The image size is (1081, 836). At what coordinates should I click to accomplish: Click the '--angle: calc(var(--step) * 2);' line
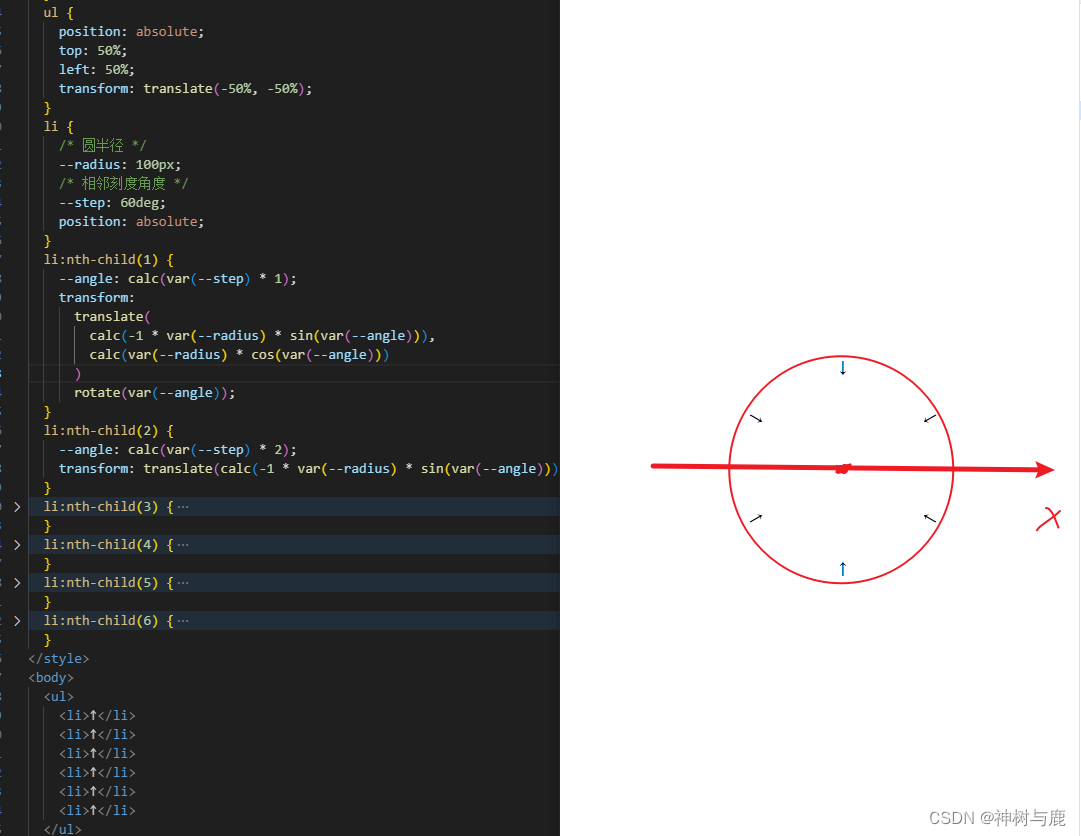[x=178, y=450]
